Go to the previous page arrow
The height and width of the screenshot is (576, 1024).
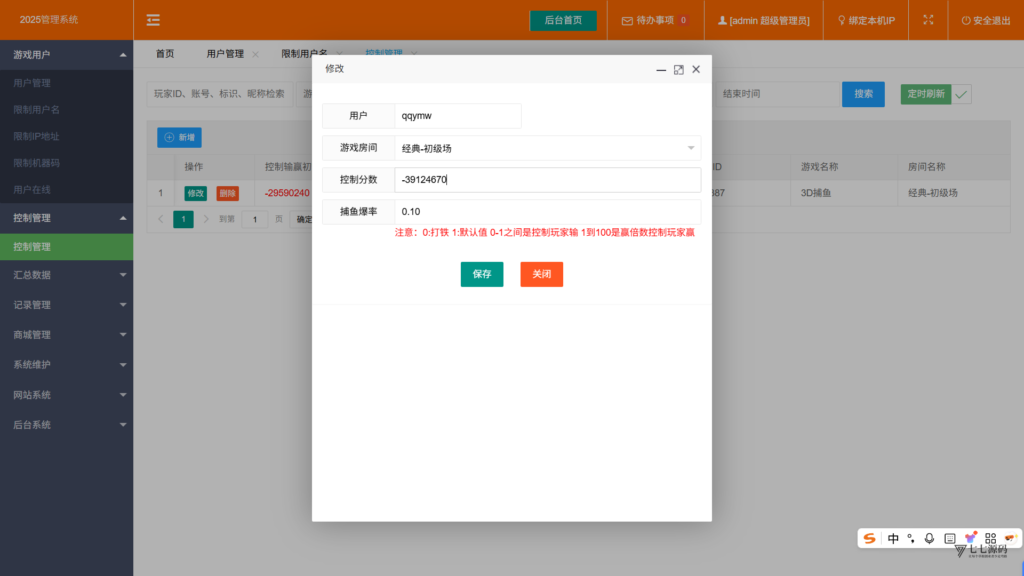coord(161,219)
